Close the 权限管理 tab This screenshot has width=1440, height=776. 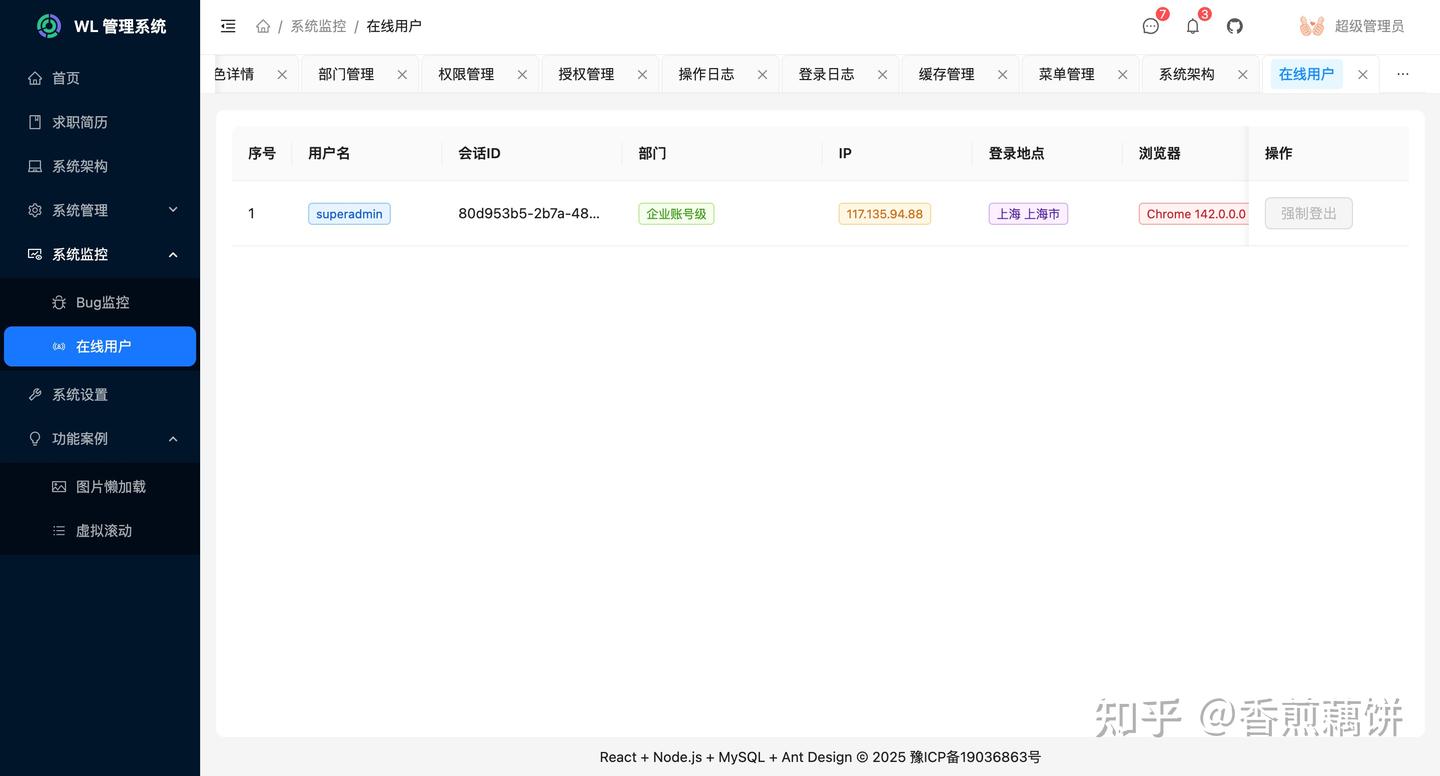point(522,74)
